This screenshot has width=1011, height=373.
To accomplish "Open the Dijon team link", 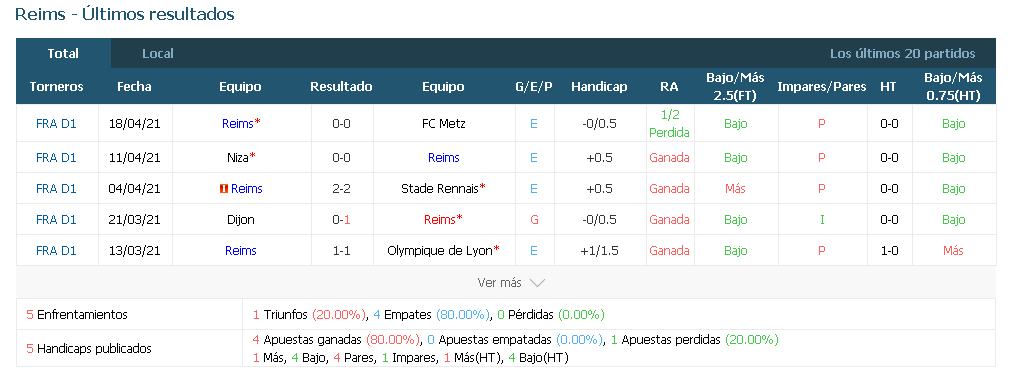I will [240, 220].
